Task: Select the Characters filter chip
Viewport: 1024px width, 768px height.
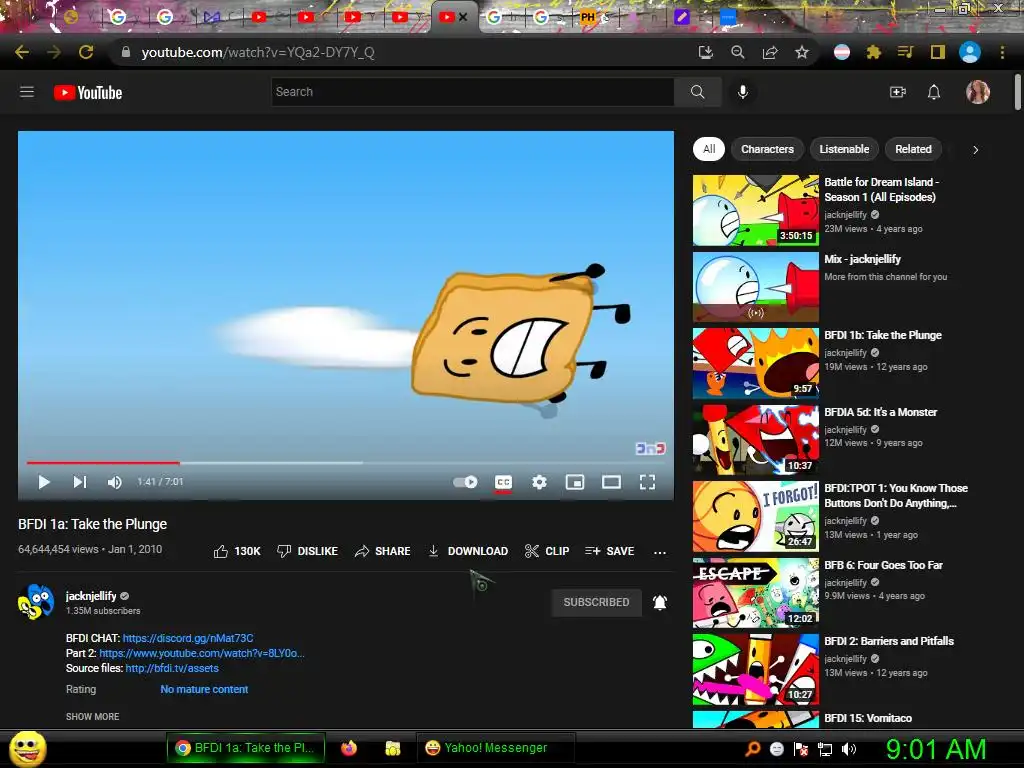Action: [767, 149]
